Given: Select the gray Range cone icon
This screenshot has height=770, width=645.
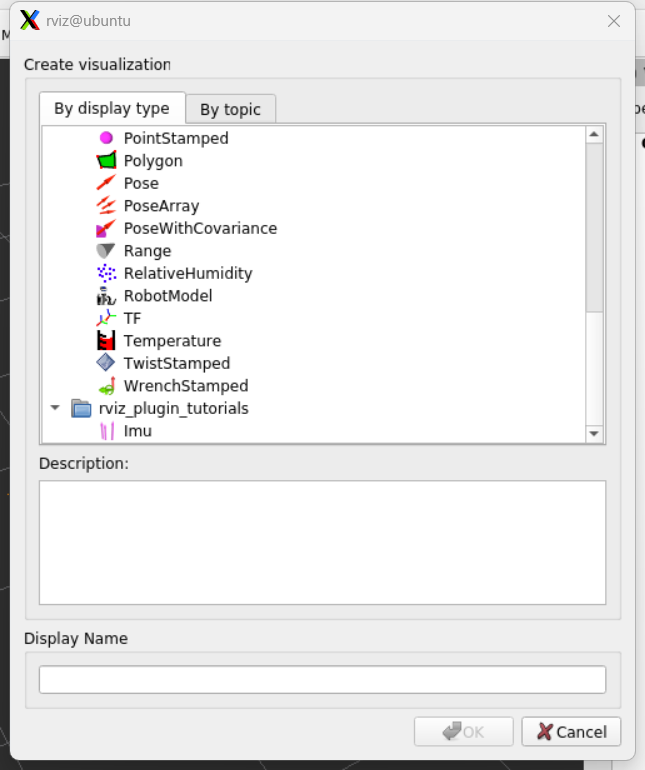Looking at the screenshot, I should [106, 251].
